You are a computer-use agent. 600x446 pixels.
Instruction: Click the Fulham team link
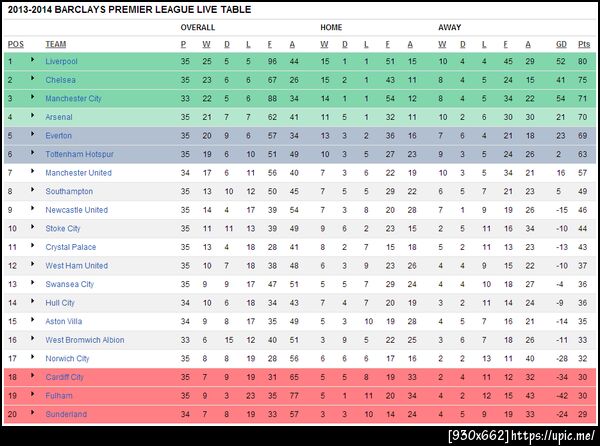[x=57, y=396]
